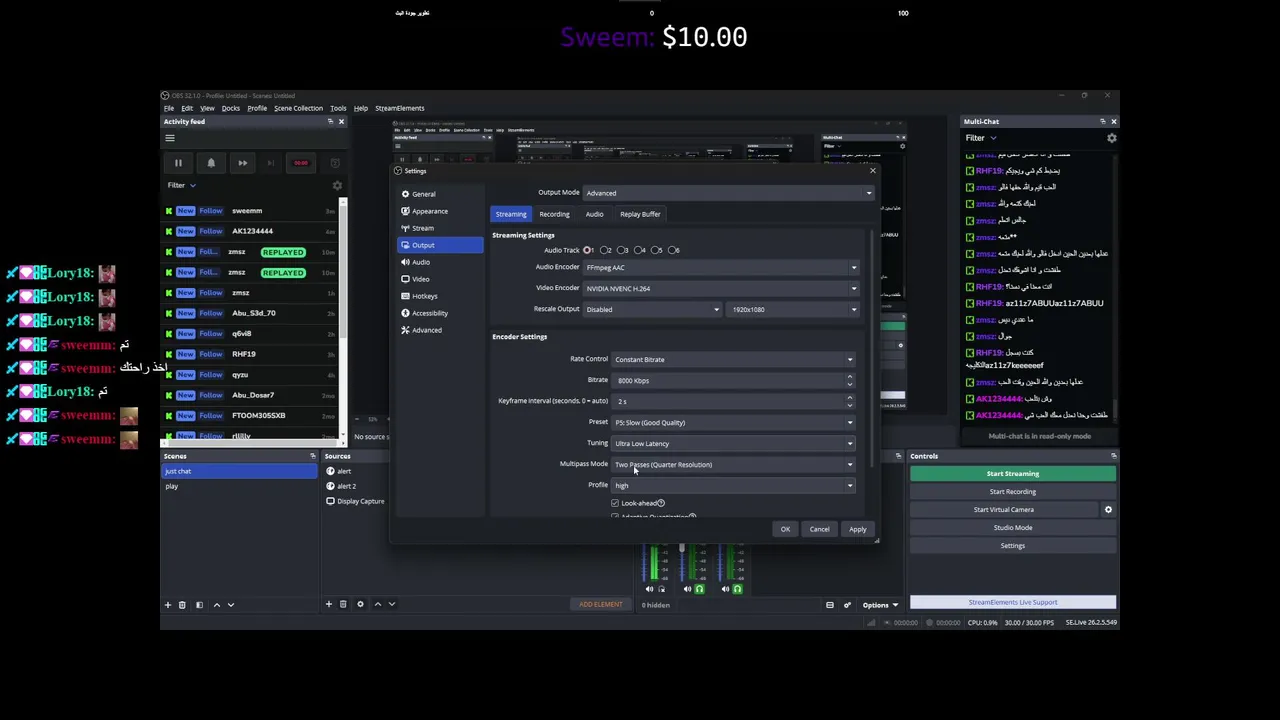Select Audio Track 5 radio button
1280x720 pixels.
pos(655,250)
